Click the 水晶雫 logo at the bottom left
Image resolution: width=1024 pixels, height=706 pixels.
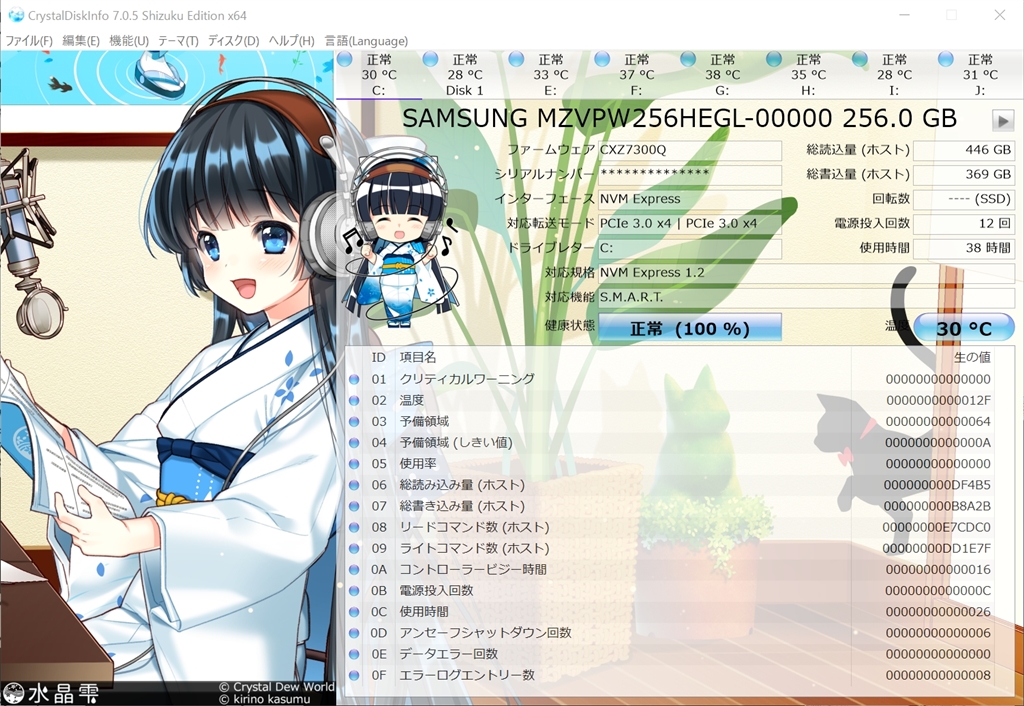click(x=51, y=694)
